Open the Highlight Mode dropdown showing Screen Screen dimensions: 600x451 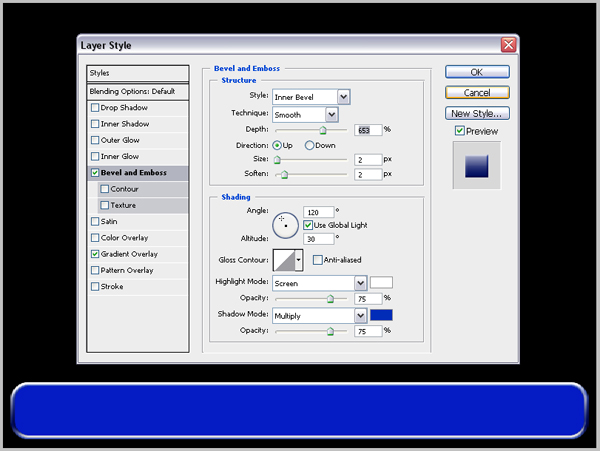(x=320, y=283)
